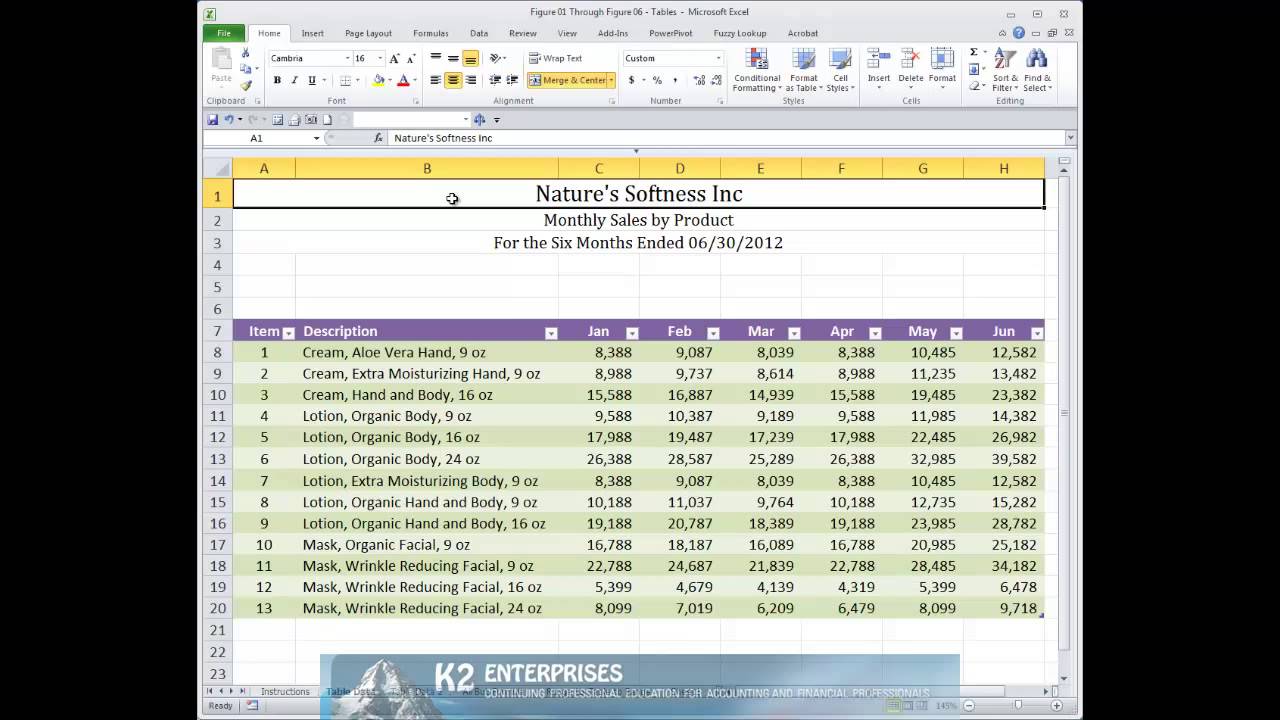Open the Name Box dropdown arrow
Viewport: 1280px width, 720px height.
317,138
